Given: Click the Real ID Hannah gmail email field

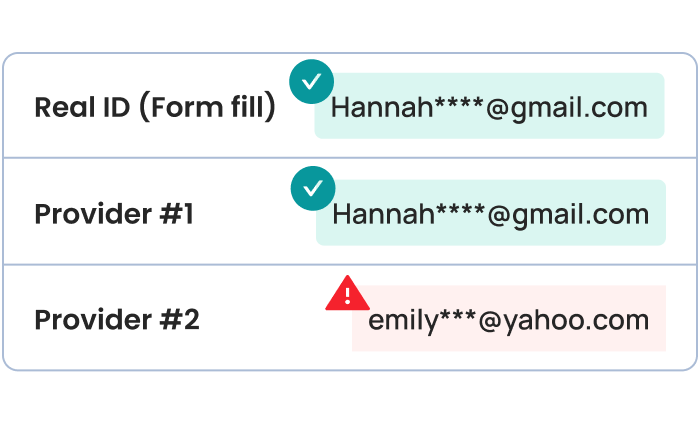Looking at the screenshot, I should [489, 107].
